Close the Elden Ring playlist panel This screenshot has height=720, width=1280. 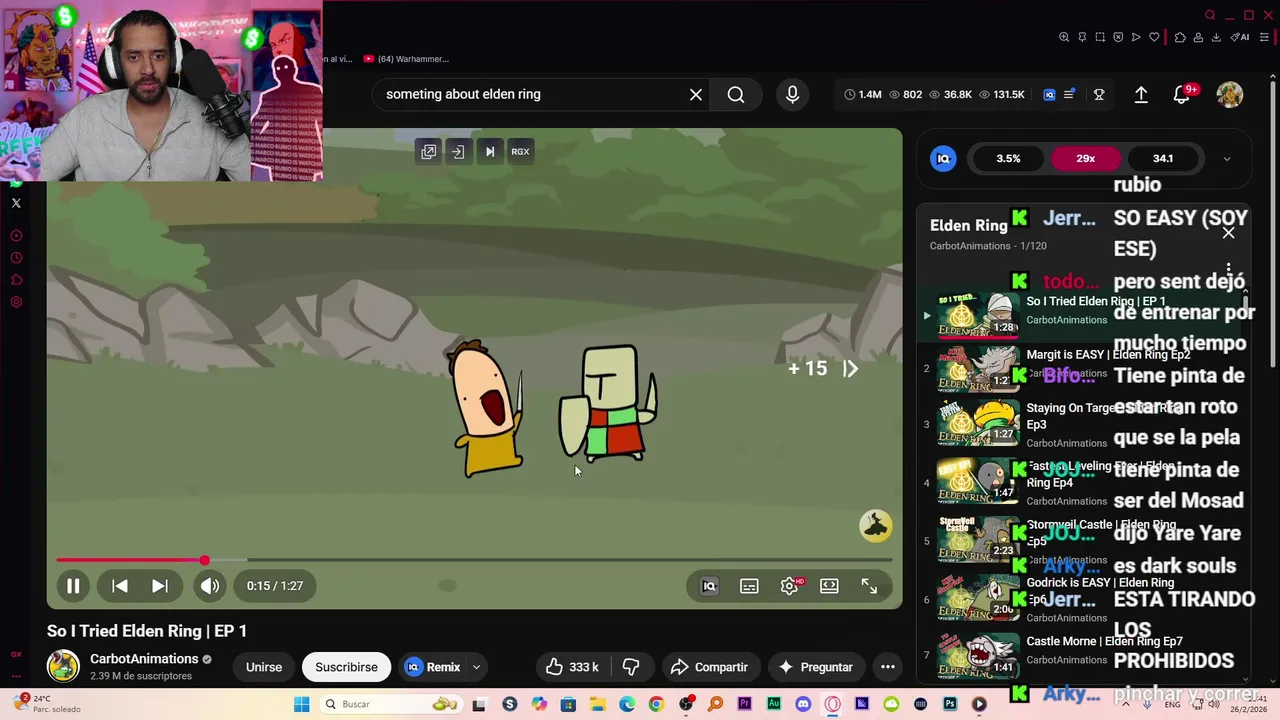tap(1228, 233)
